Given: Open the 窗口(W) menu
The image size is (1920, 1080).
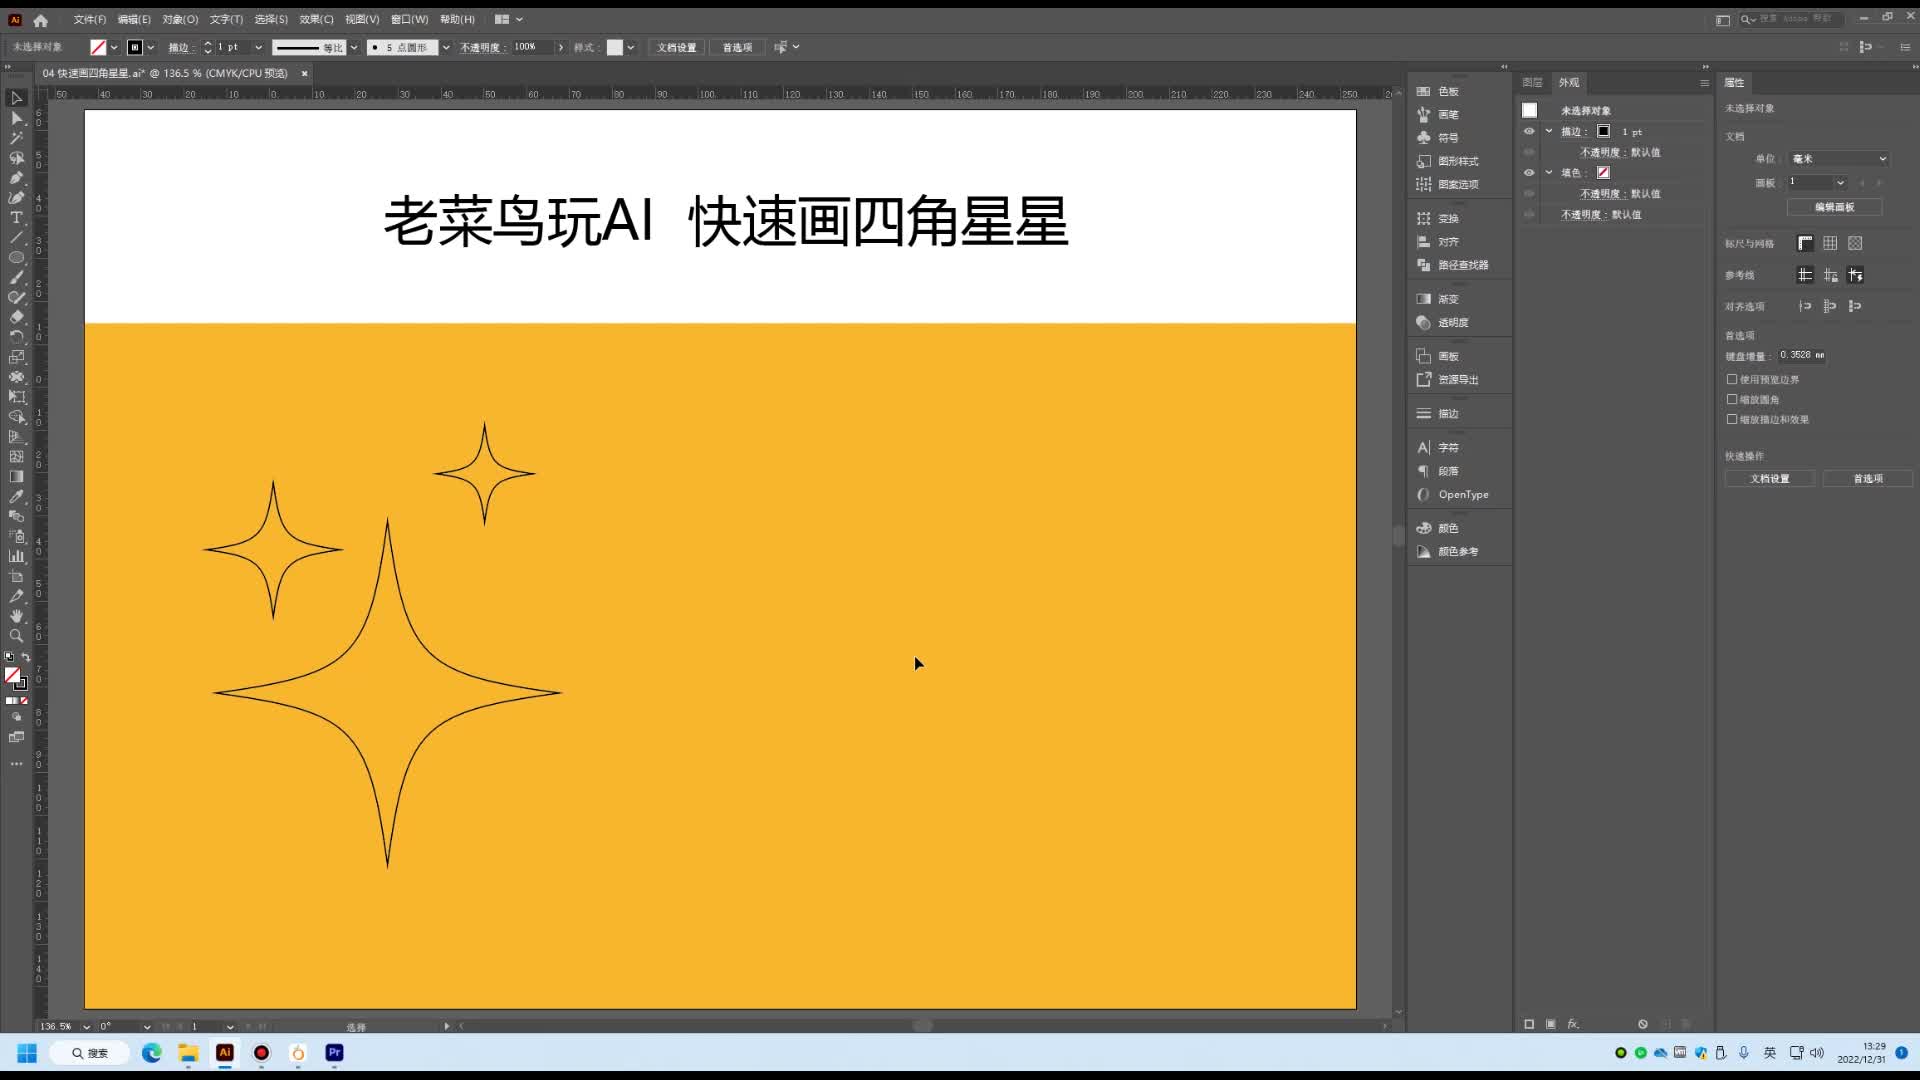Looking at the screenshot, I should [x=409, y=19].
